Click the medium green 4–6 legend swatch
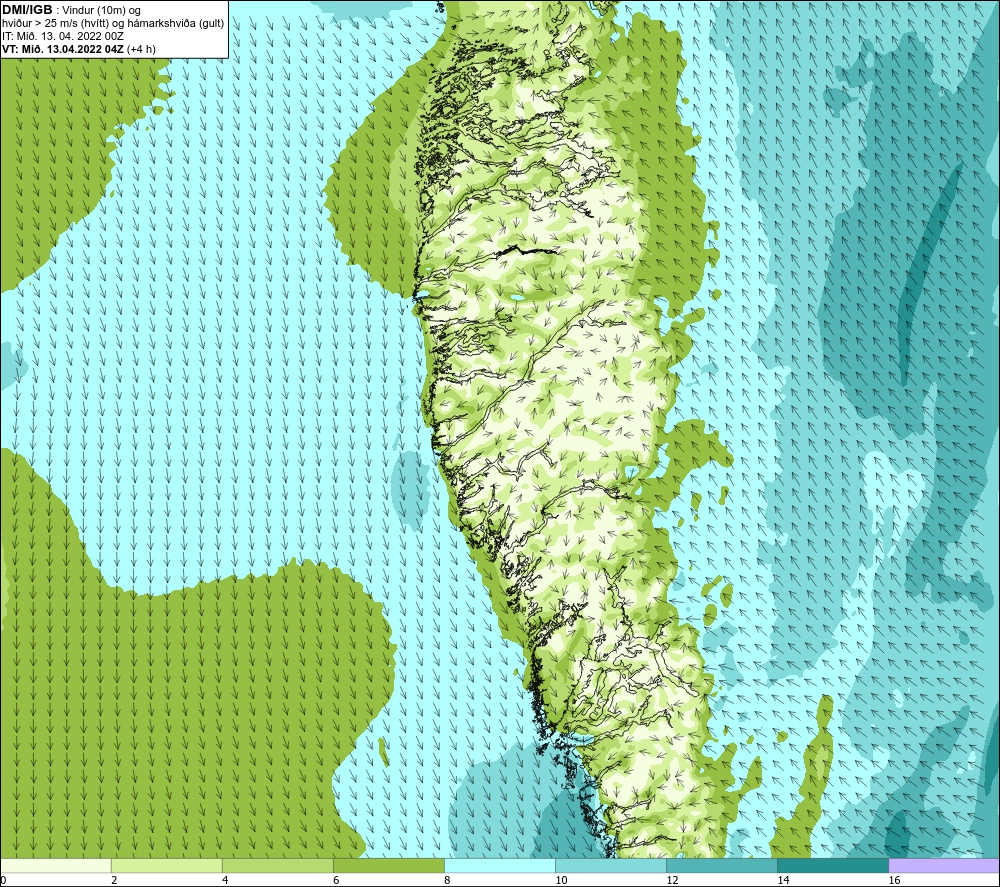Screen dimensions: 1000x887 click(x=277, y=866)
